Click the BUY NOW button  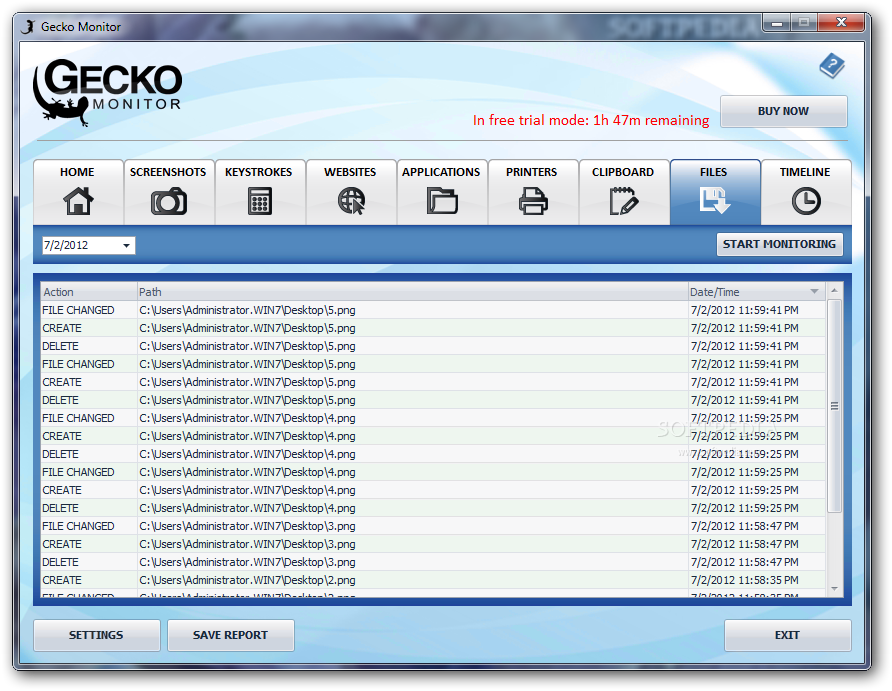coord(783,111)
